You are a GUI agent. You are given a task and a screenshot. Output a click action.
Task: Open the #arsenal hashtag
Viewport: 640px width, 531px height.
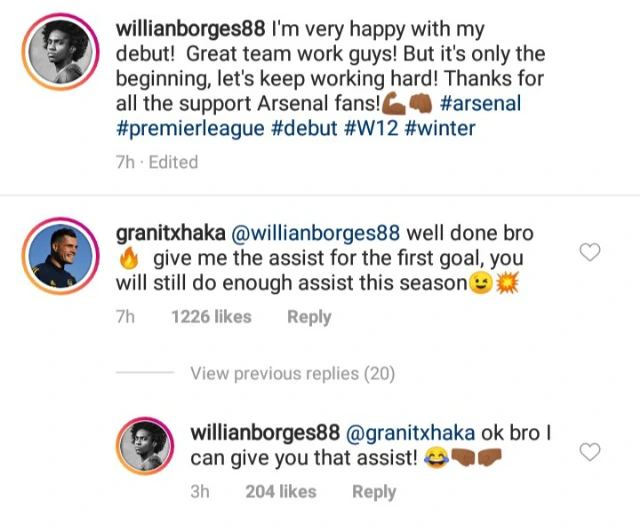478,104
